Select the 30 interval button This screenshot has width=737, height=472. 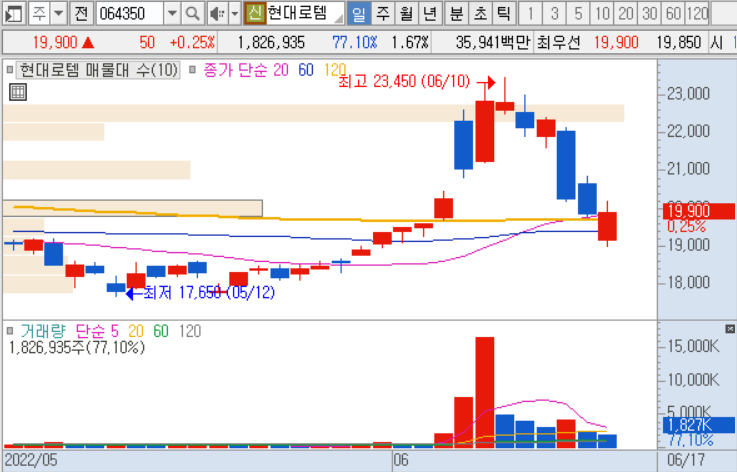coord(650,13)
